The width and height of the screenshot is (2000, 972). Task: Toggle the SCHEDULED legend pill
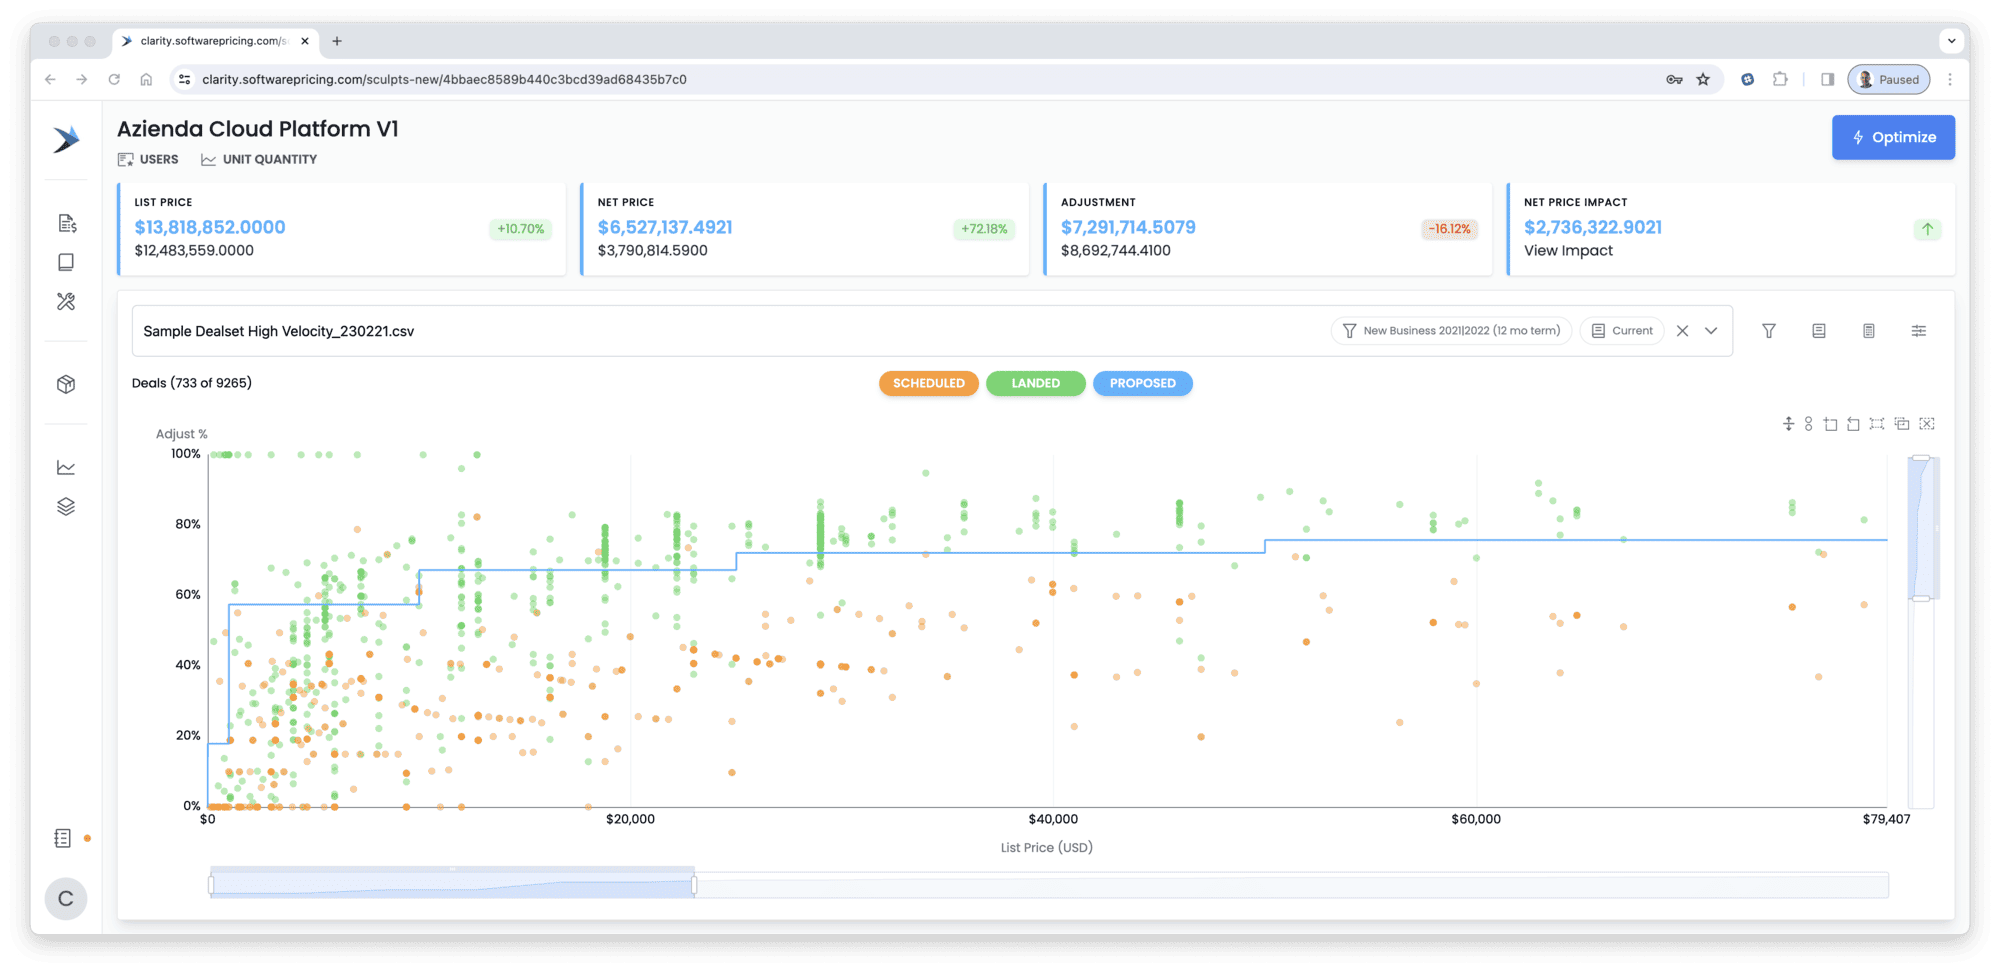pyautogui.click(x=929, y=383)
